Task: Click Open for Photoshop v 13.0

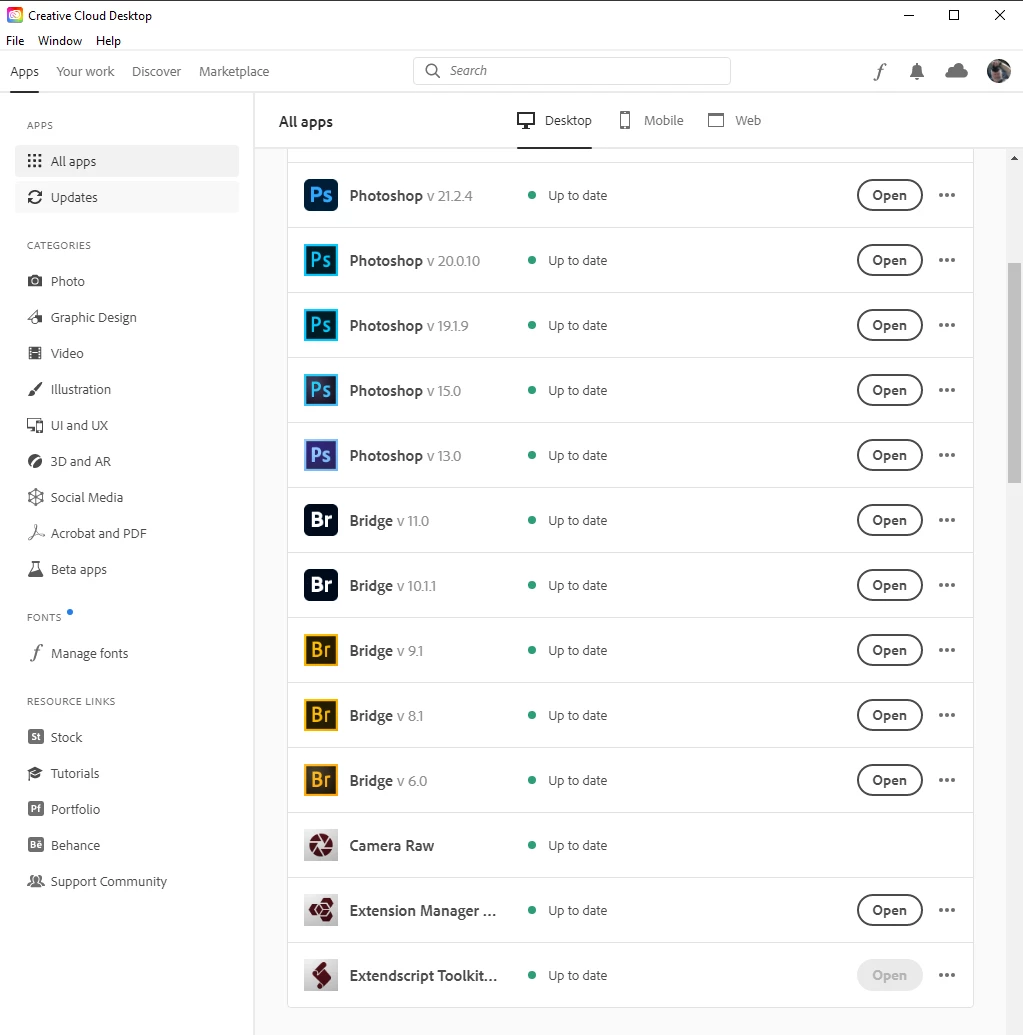Action: 890,455
